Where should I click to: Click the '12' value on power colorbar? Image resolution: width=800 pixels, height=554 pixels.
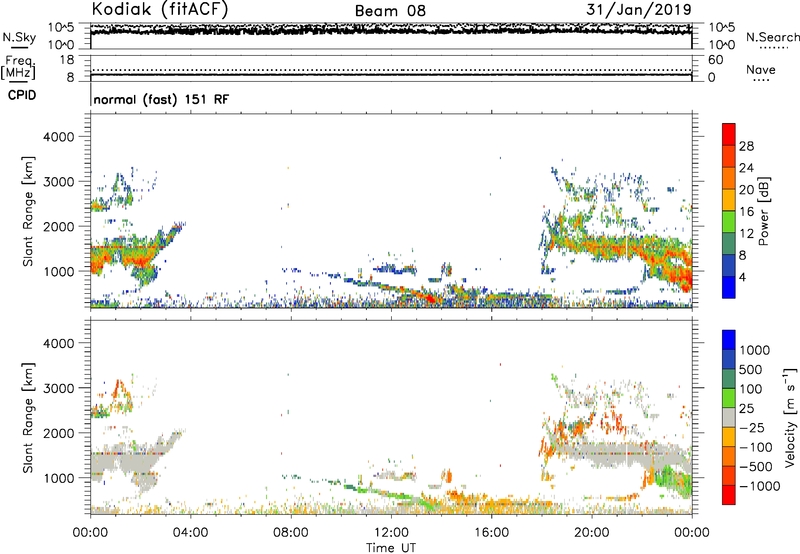746,234
